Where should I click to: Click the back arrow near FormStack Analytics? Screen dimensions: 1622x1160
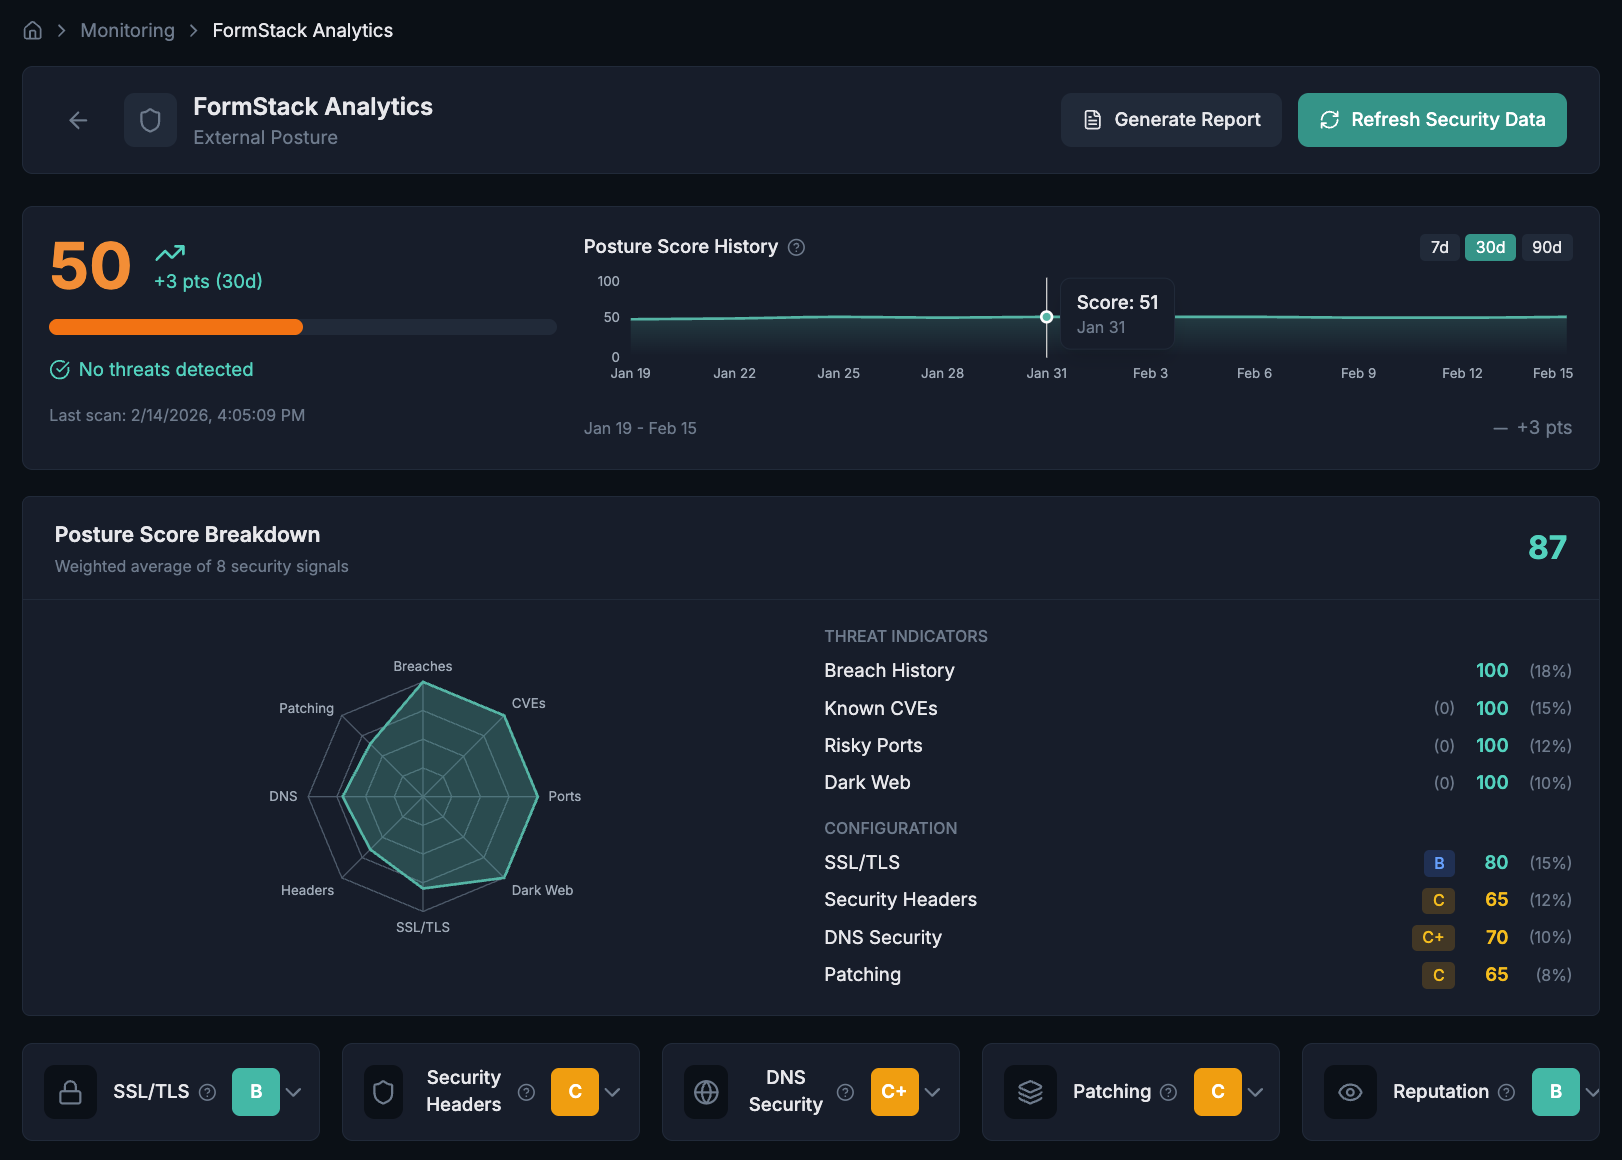pyautogui.click(x=78, y=119)
